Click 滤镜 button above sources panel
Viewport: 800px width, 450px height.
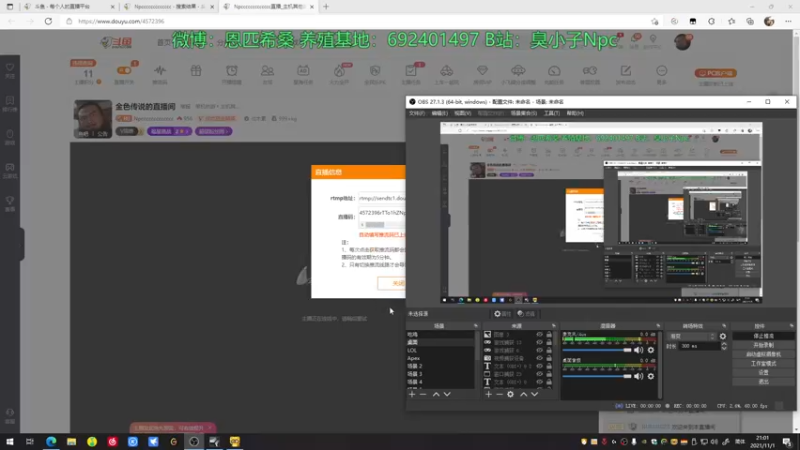click(526, 314)
